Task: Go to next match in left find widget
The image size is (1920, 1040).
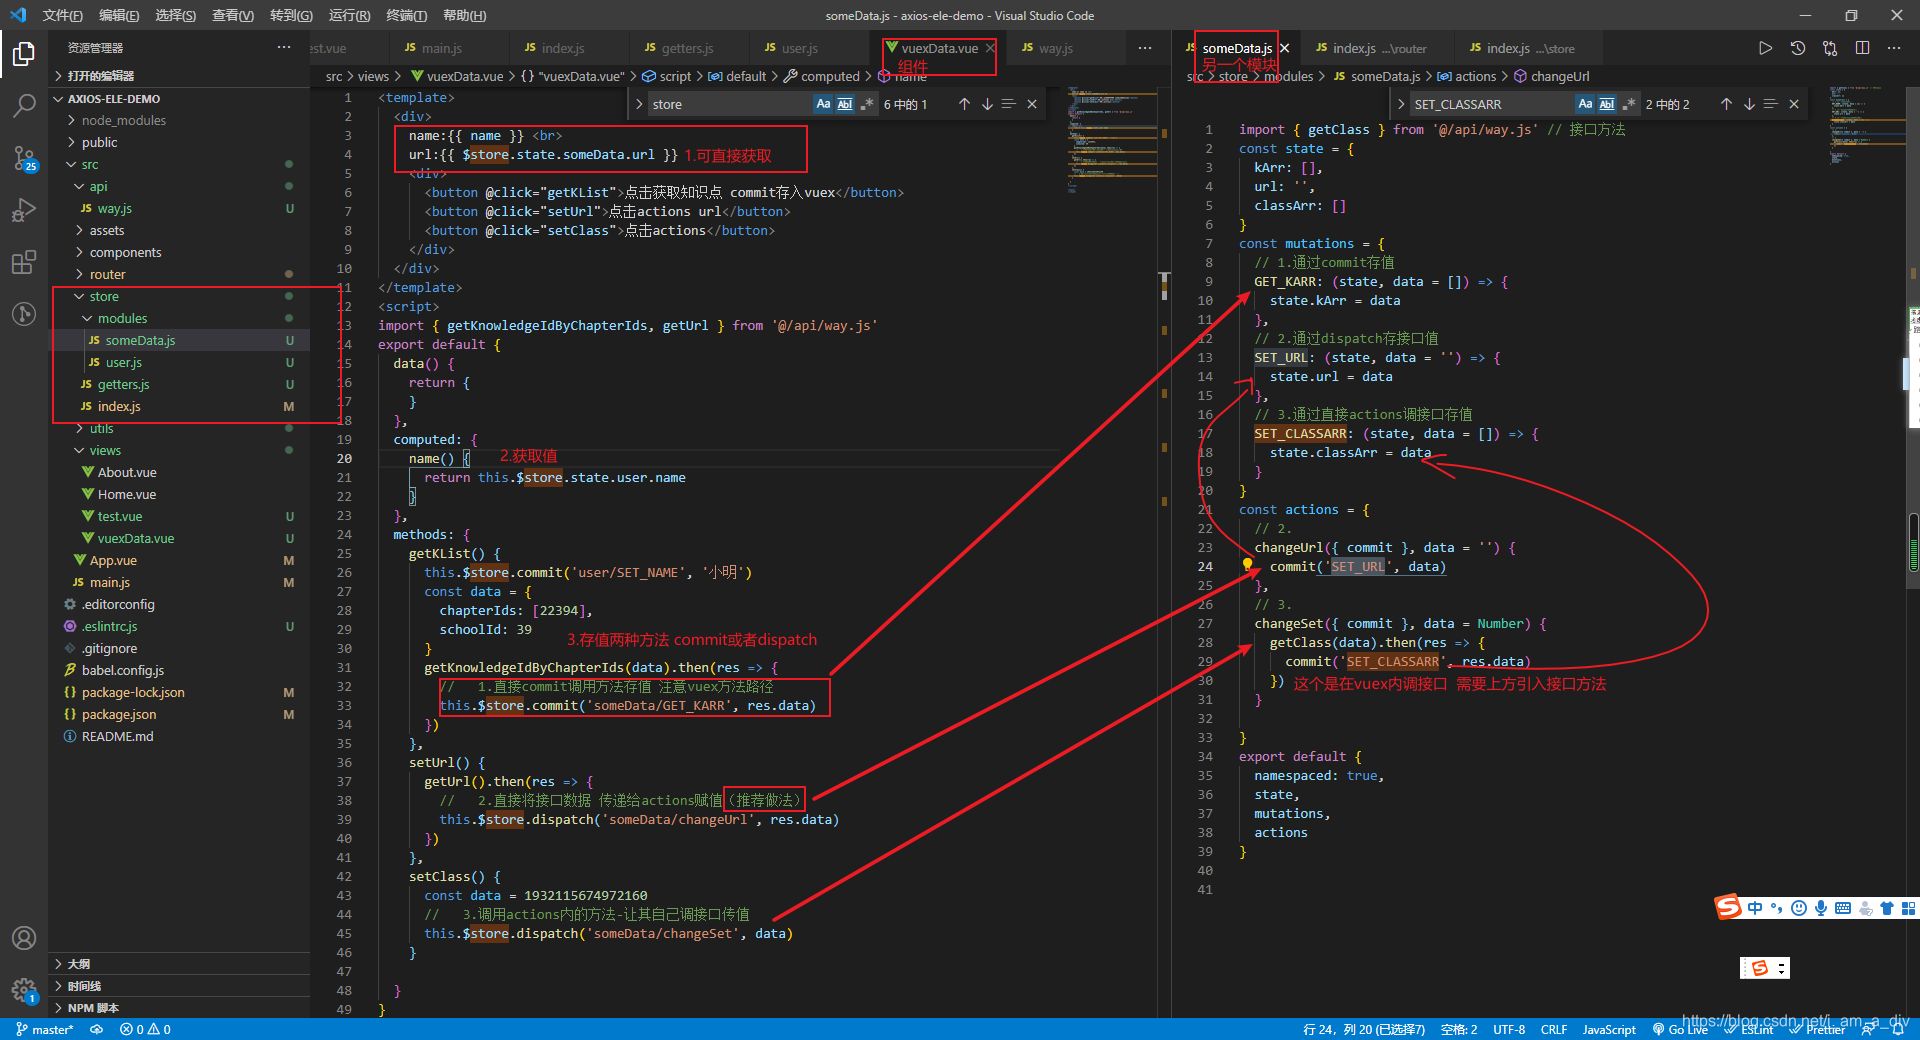Action: tap(987, 104)
